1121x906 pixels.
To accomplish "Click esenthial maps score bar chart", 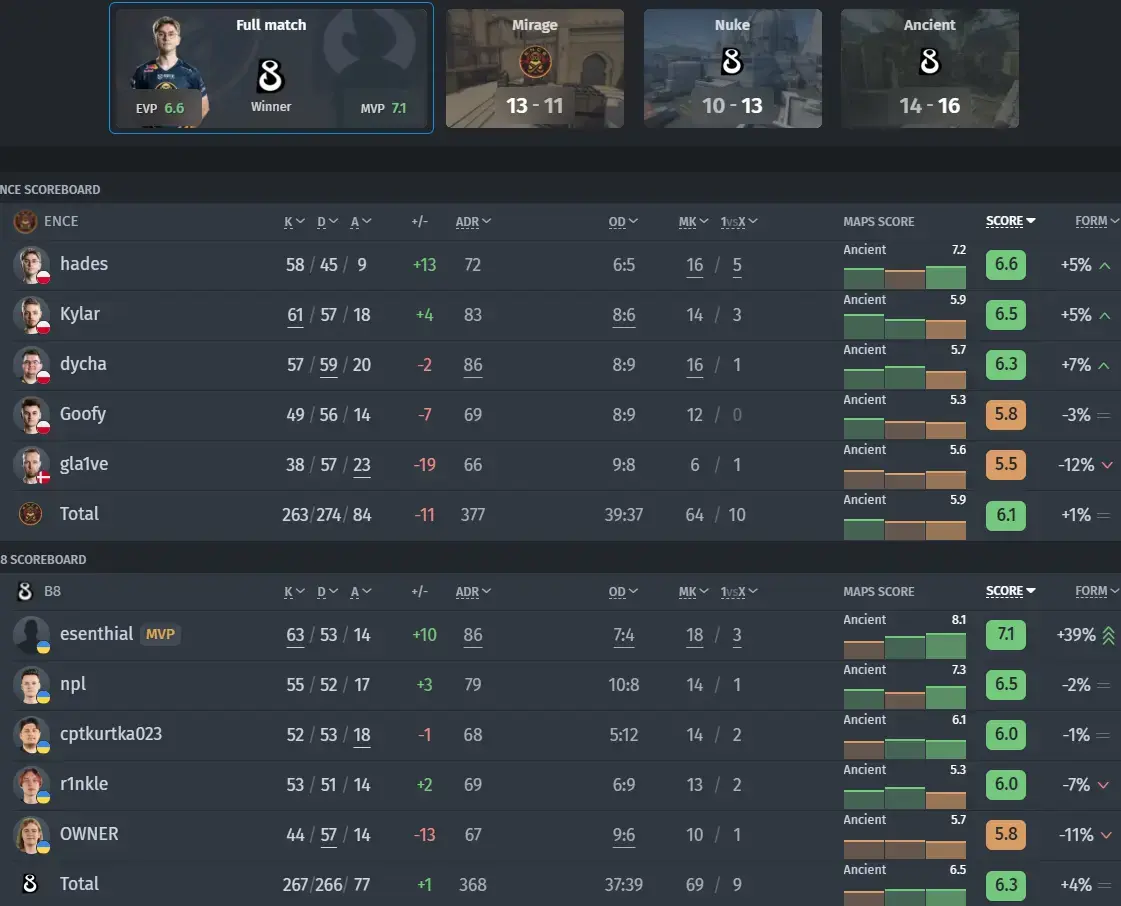I will [904, 646].
